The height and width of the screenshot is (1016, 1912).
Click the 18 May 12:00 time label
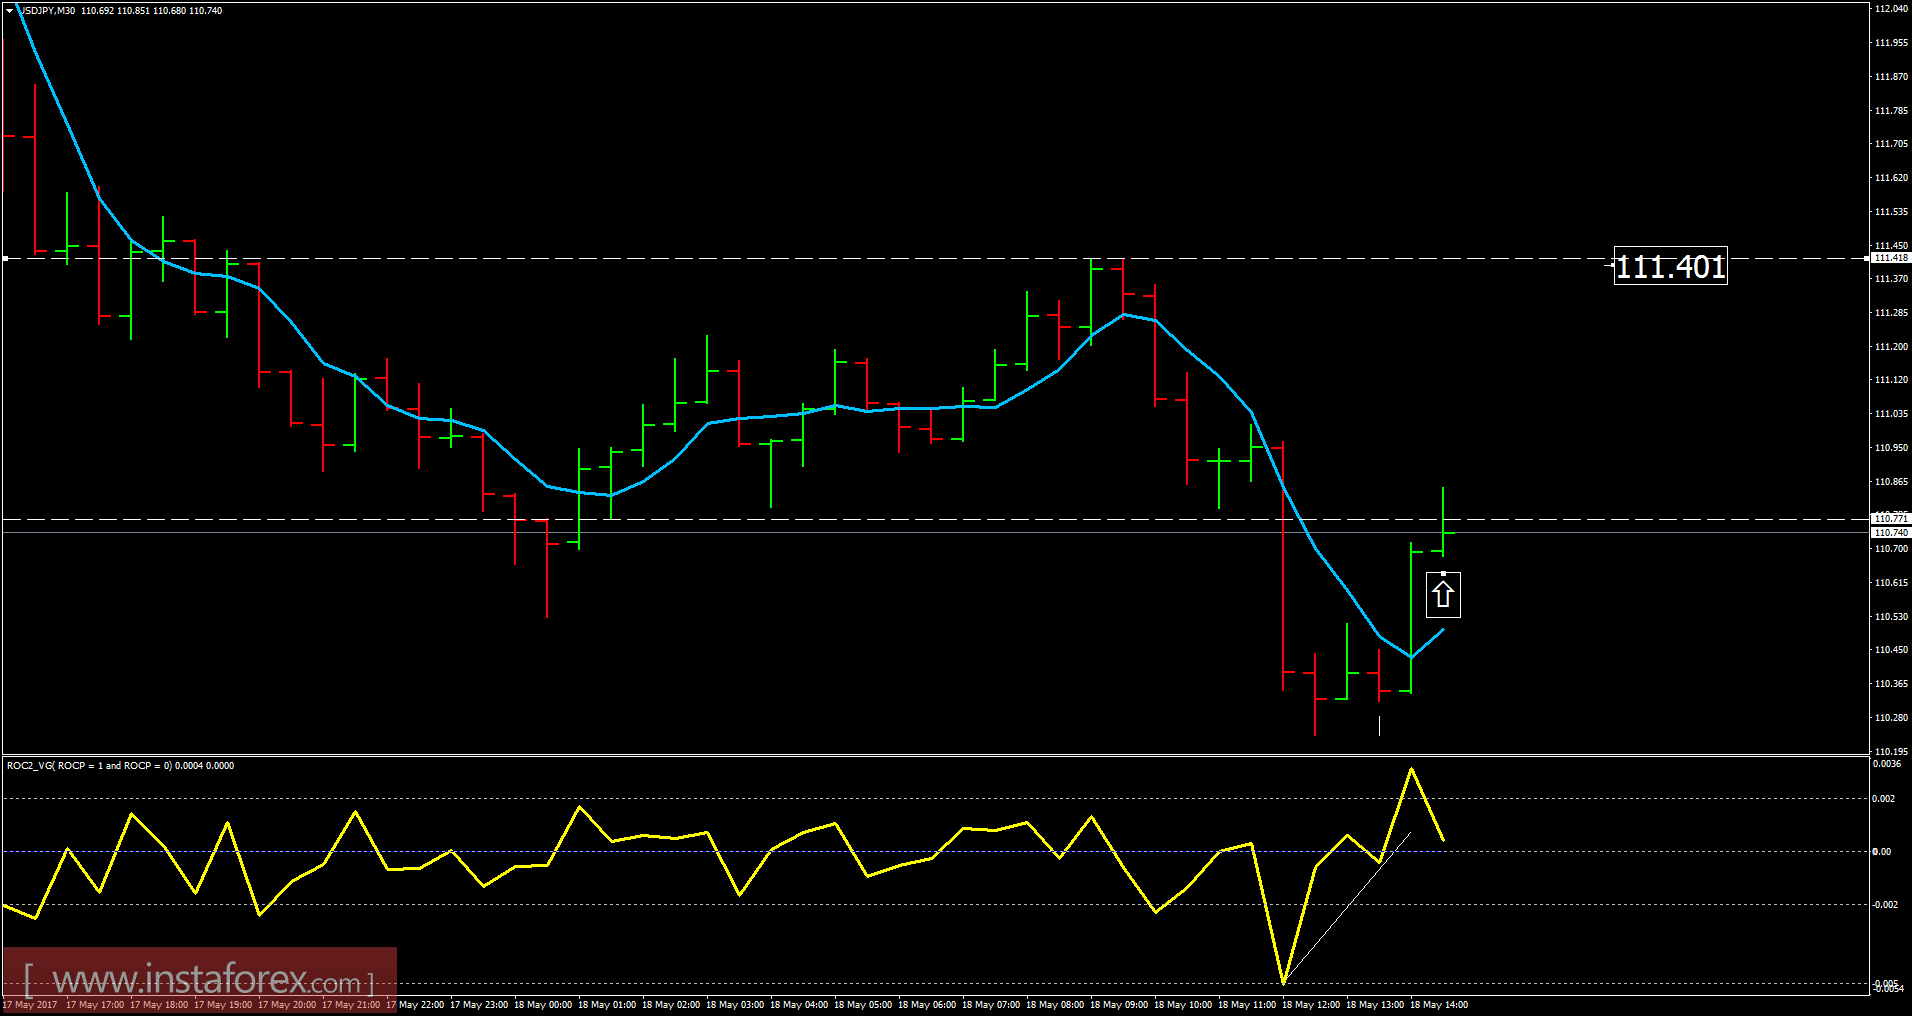(1311, 1005)
